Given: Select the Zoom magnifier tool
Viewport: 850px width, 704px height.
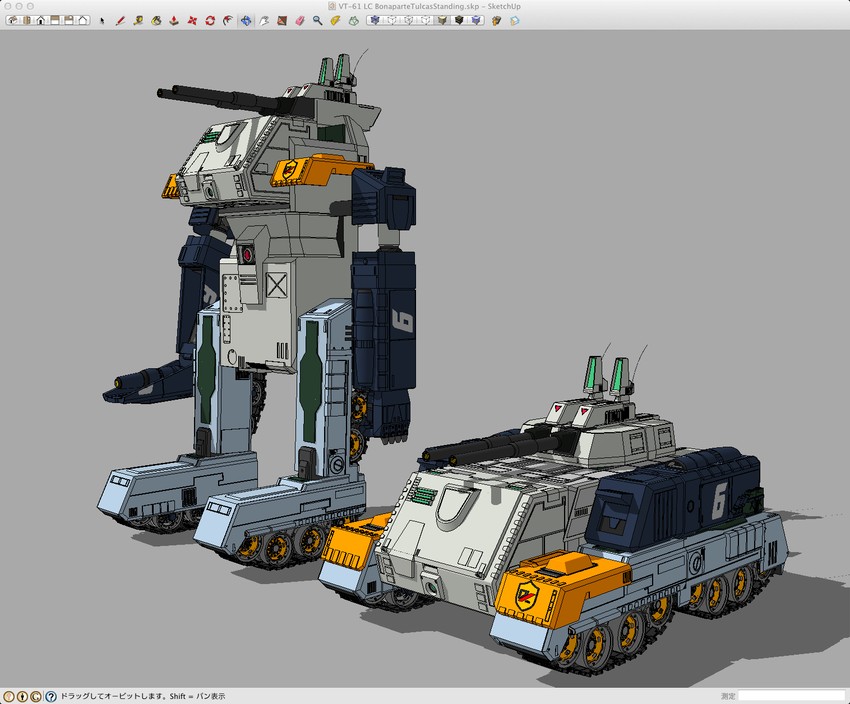Looking at the screenshot, I should tap(318, 21).
